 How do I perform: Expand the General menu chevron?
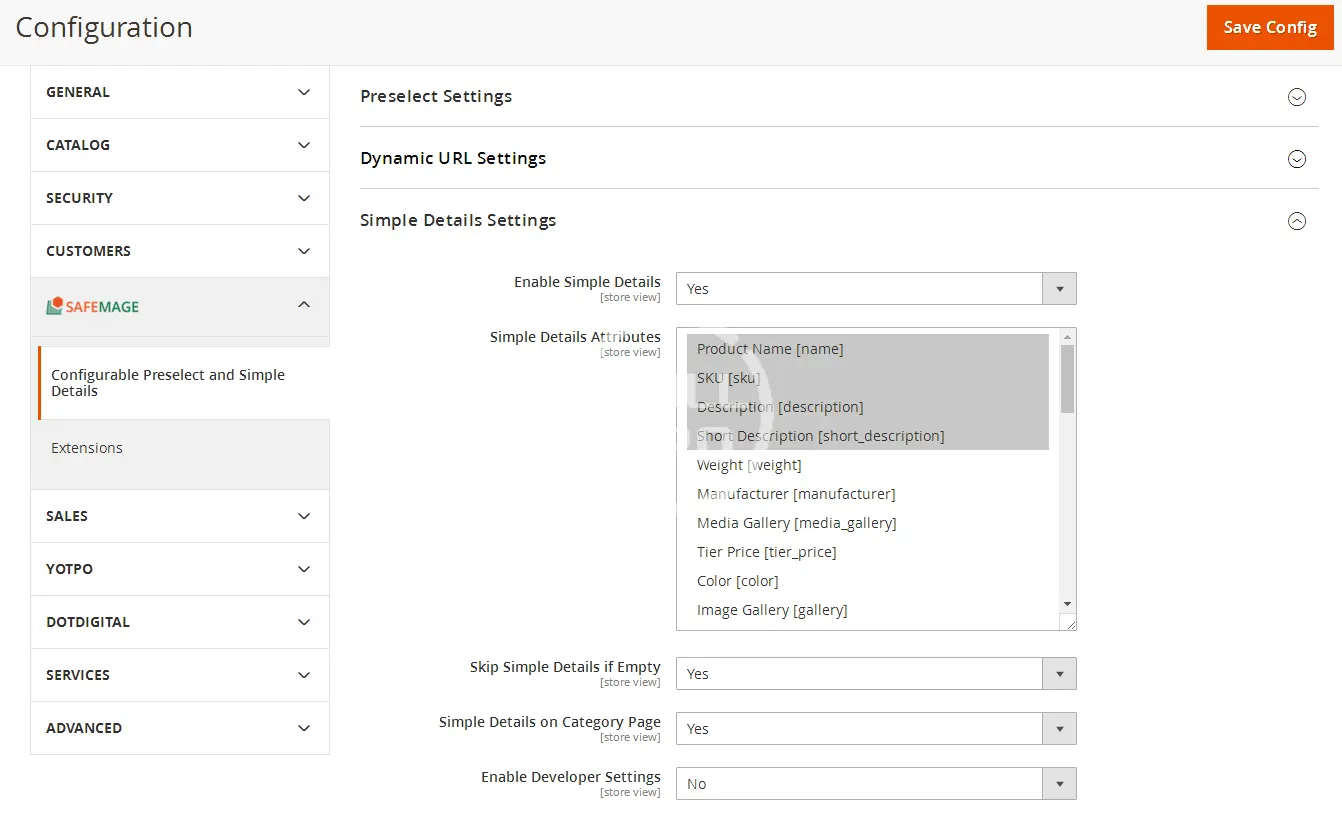pos(304,92)
